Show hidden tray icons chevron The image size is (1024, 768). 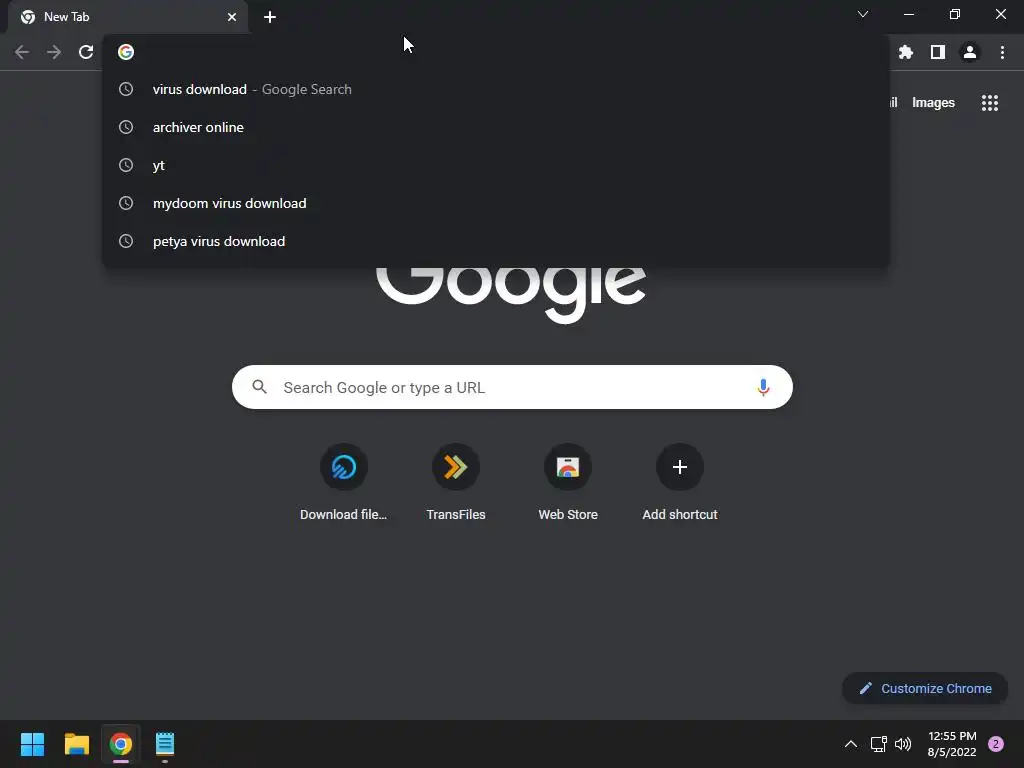tap(850, 744)
